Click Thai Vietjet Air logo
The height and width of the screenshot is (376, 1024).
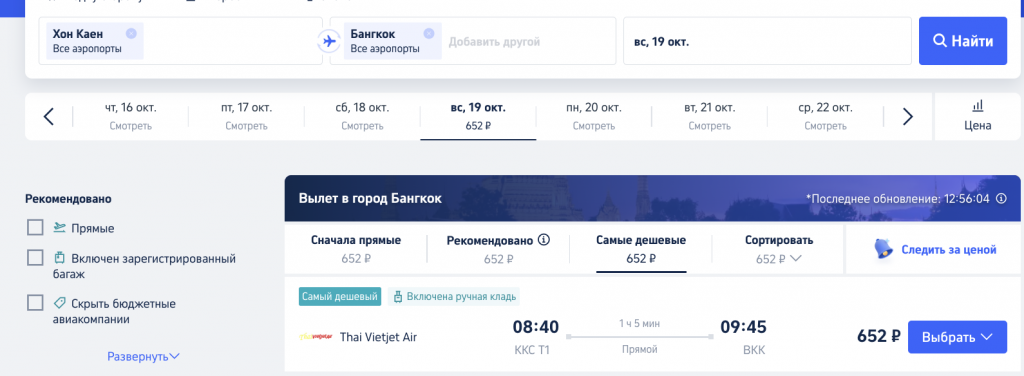(315, 337)
